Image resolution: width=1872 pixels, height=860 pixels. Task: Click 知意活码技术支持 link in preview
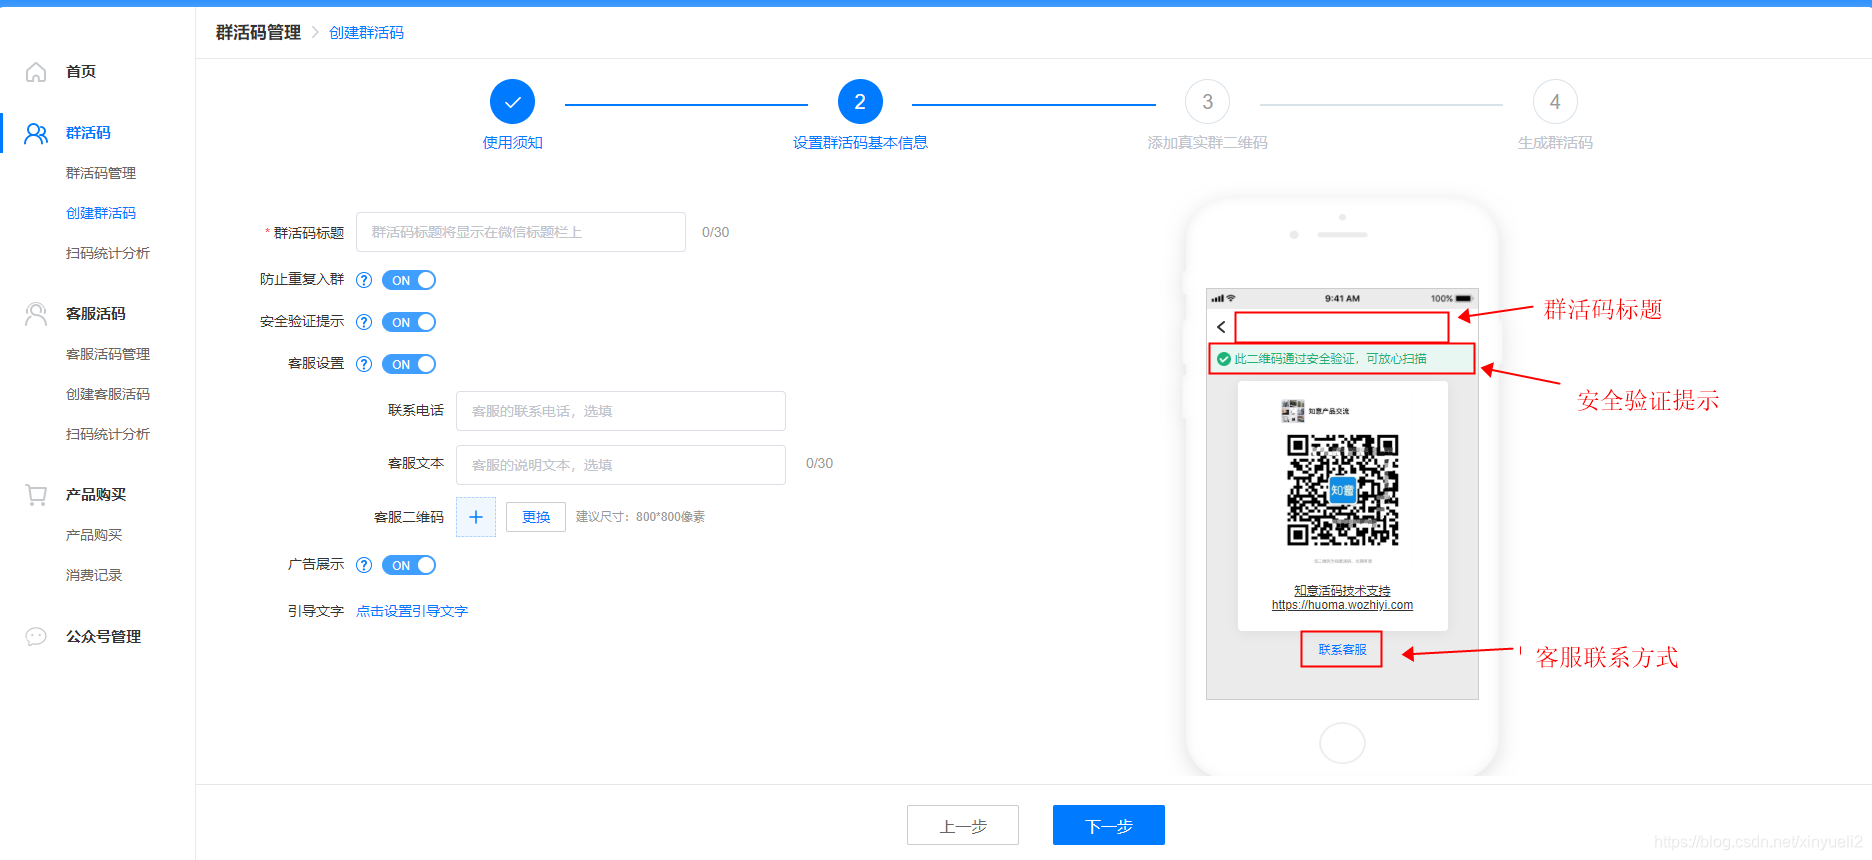1342,591
